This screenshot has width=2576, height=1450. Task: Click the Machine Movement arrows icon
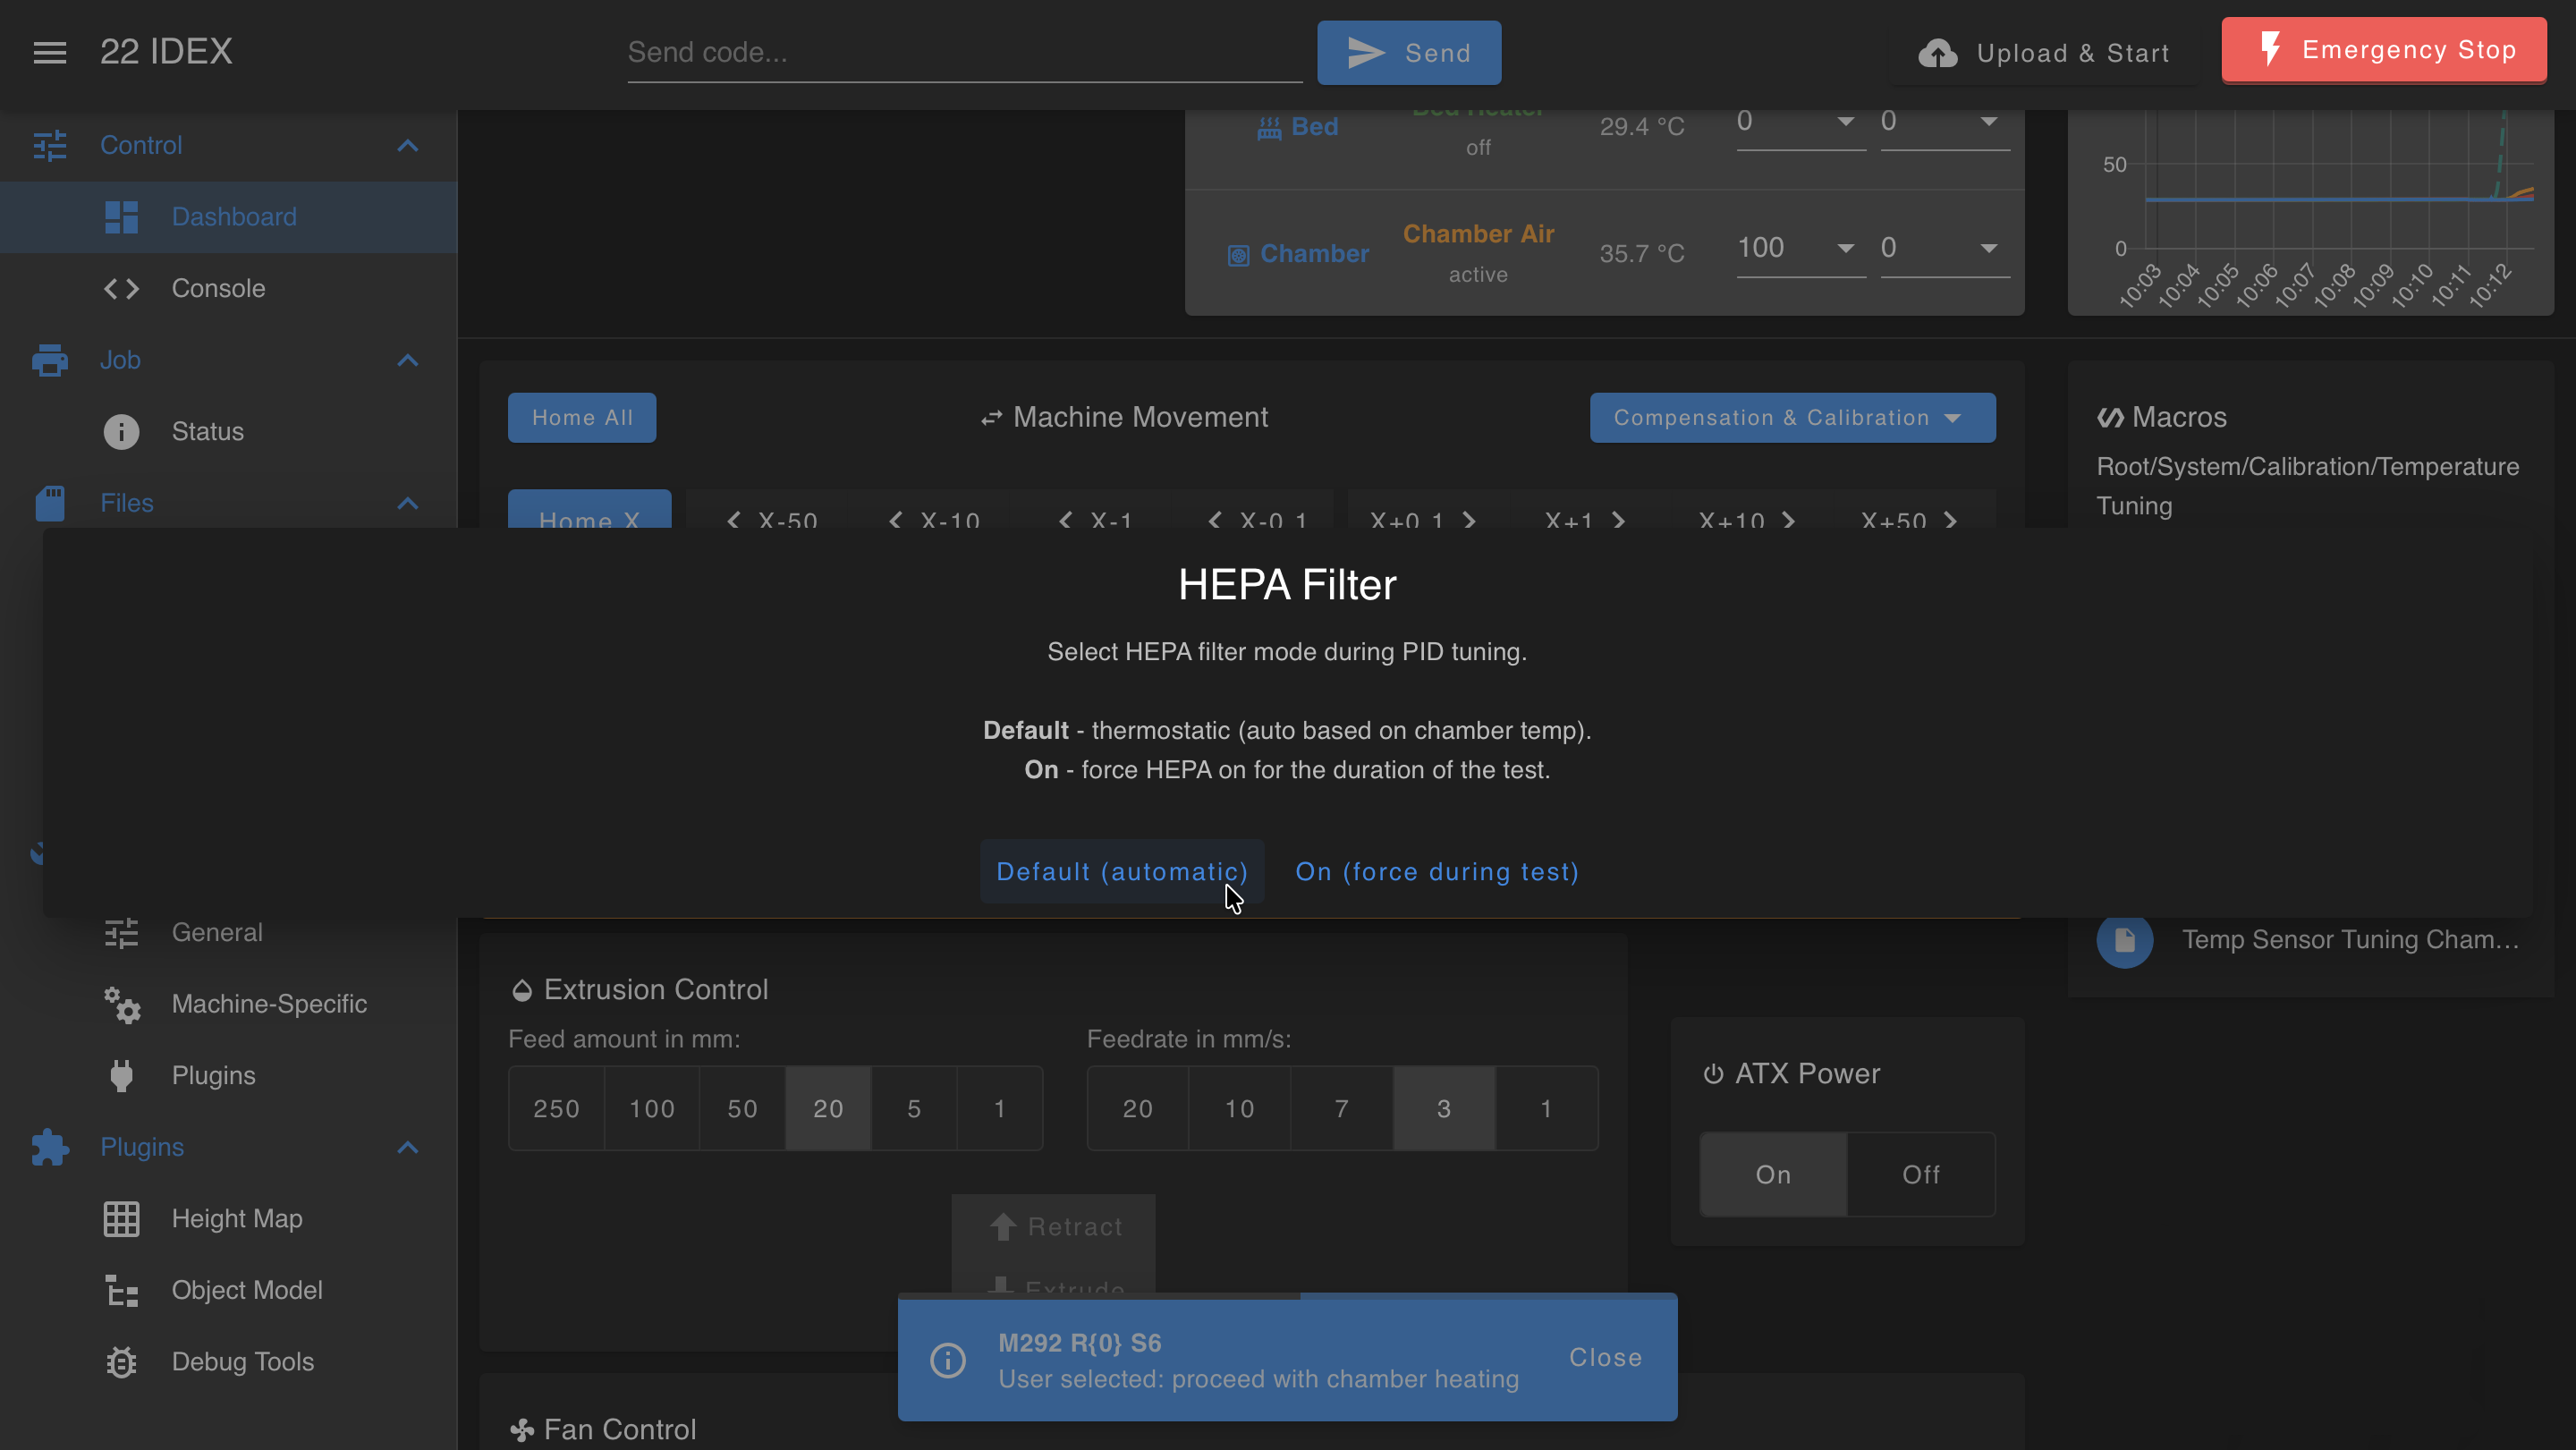[x=991, y=418]
